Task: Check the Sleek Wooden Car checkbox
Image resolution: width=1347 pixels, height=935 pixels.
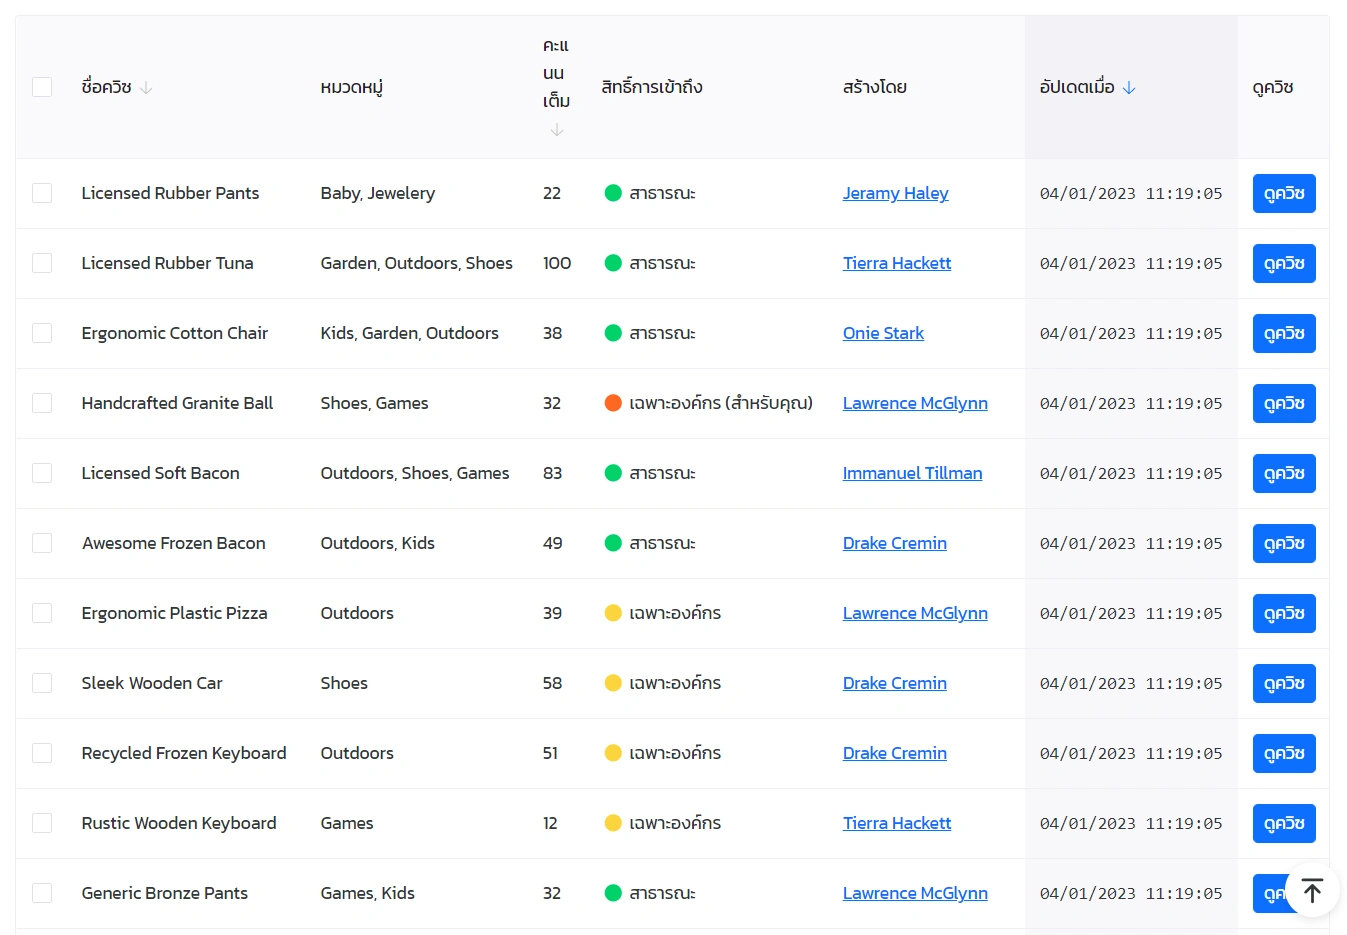Action: click(42, 683)
